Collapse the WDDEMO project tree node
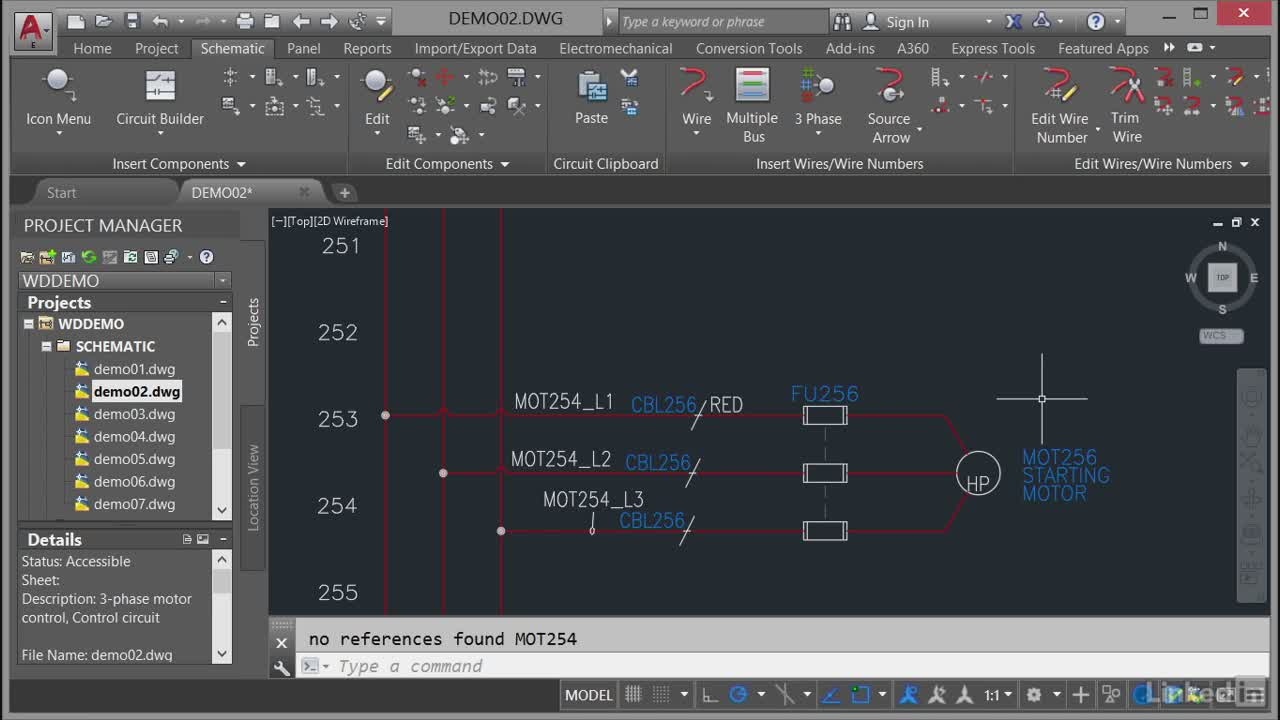 (x=29, y=324)
